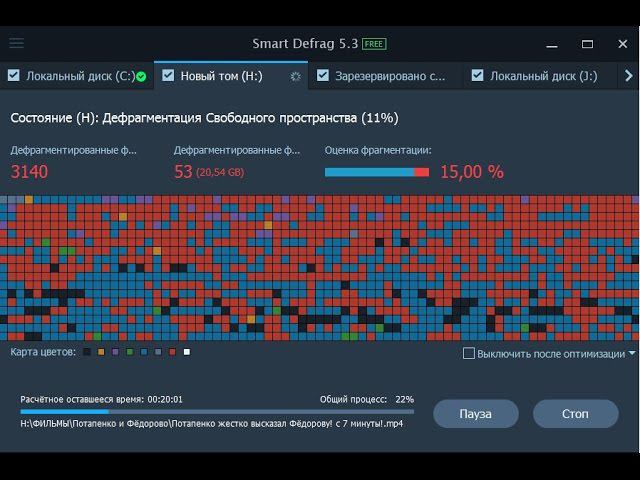Switch to Локальный диск (J:) tab
The width and height of the screenshot is (640, 480).
540,76
